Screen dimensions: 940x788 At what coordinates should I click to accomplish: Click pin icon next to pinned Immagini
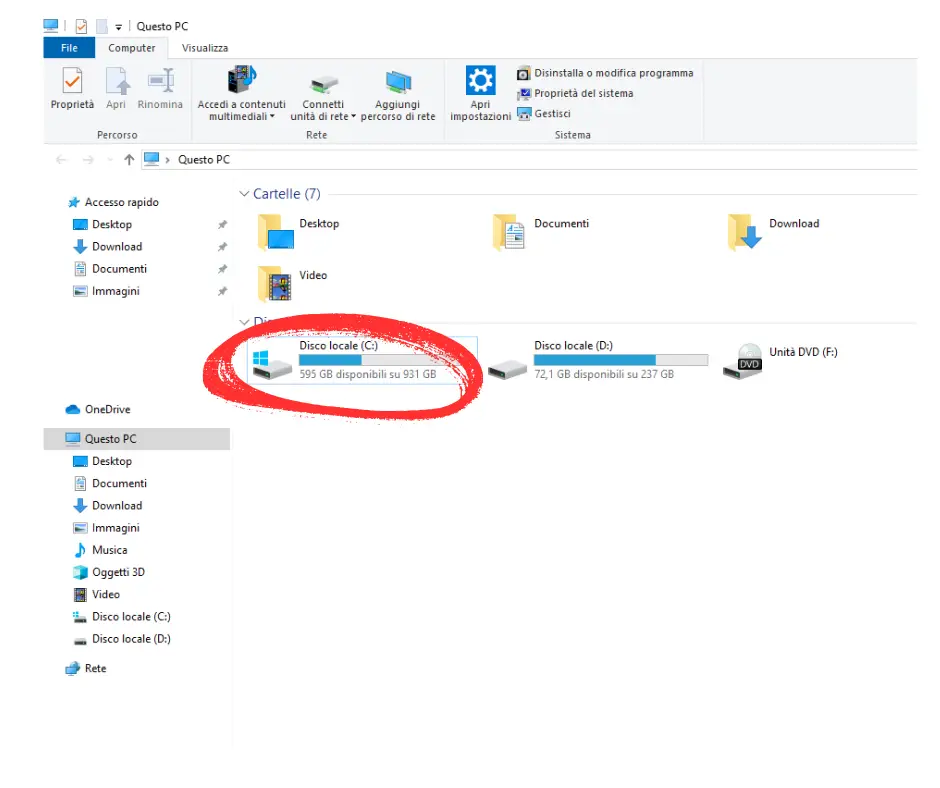222,291
